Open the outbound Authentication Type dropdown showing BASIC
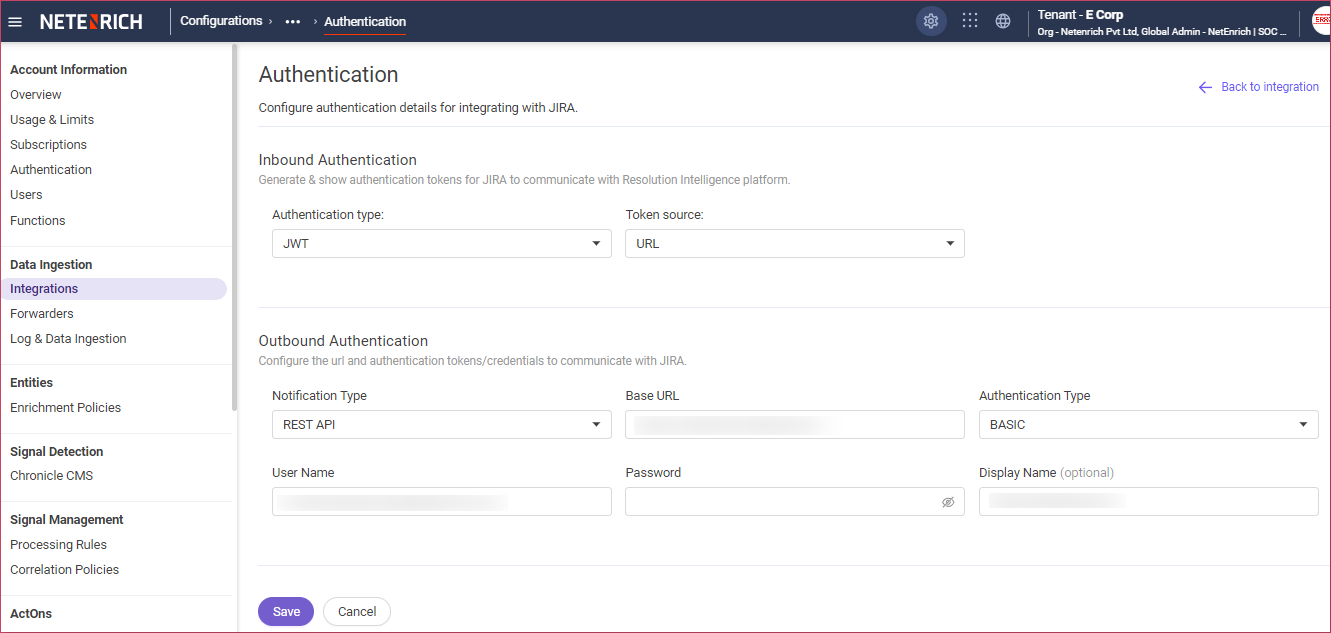The width and height of the screenshot is (1331, 633). click(1148, 424)
